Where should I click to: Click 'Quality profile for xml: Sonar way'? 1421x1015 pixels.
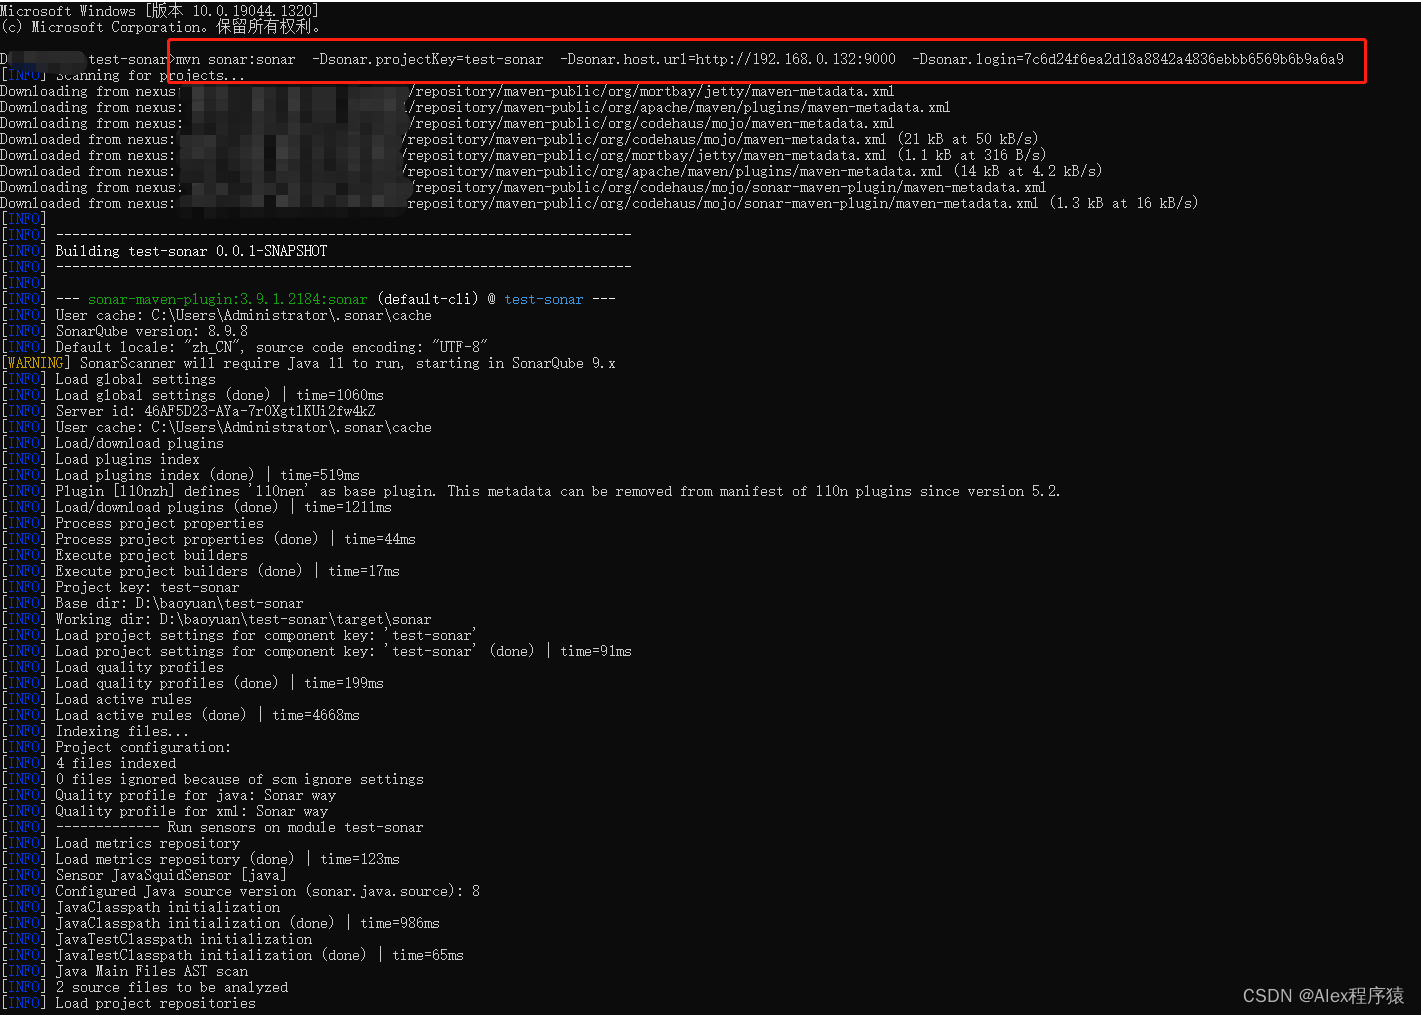click(165, 811)
